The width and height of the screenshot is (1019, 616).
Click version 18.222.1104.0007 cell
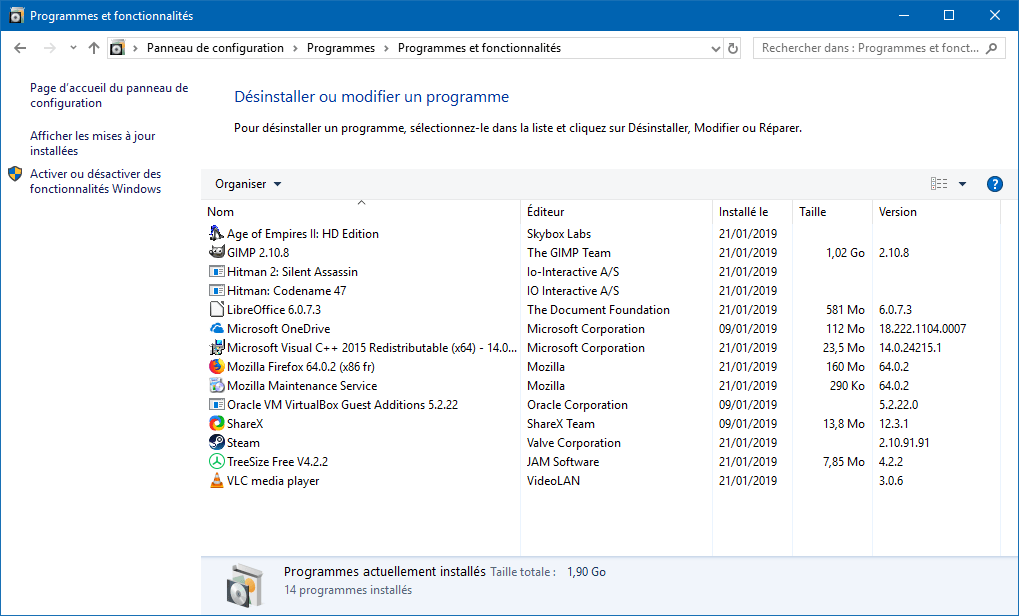[x=922, y=329]
